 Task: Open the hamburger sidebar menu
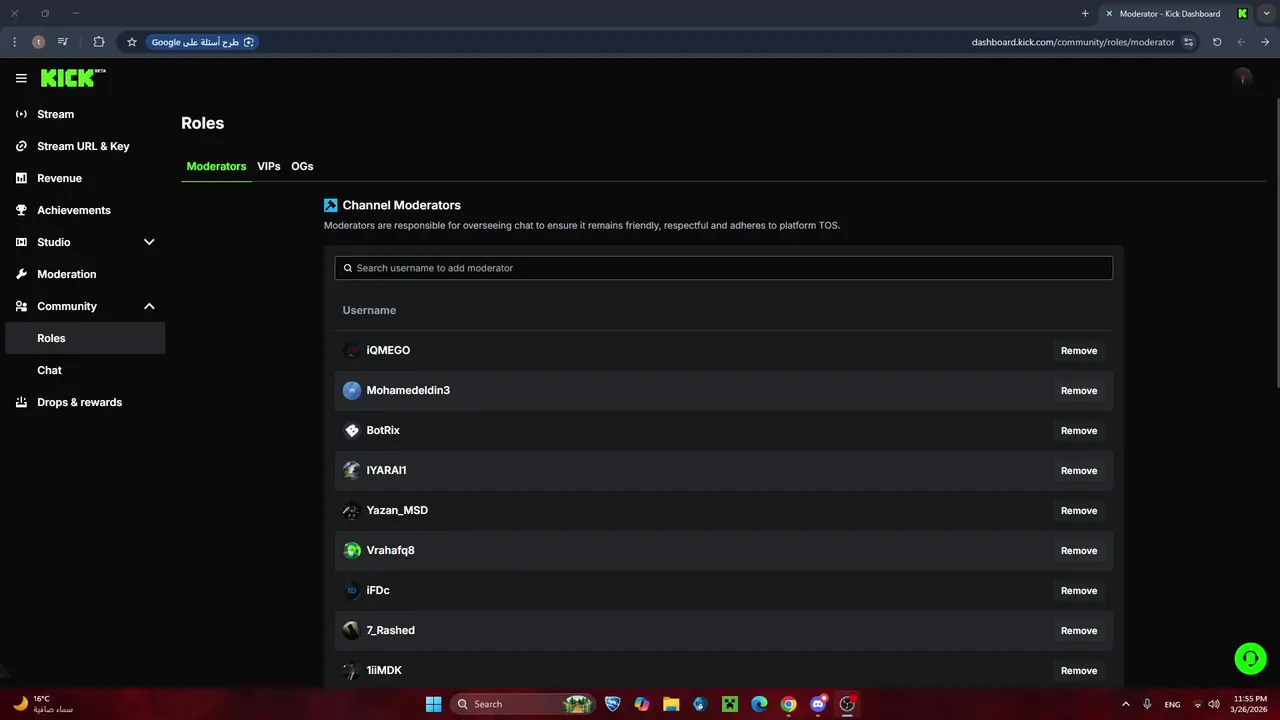pos(21,78)
